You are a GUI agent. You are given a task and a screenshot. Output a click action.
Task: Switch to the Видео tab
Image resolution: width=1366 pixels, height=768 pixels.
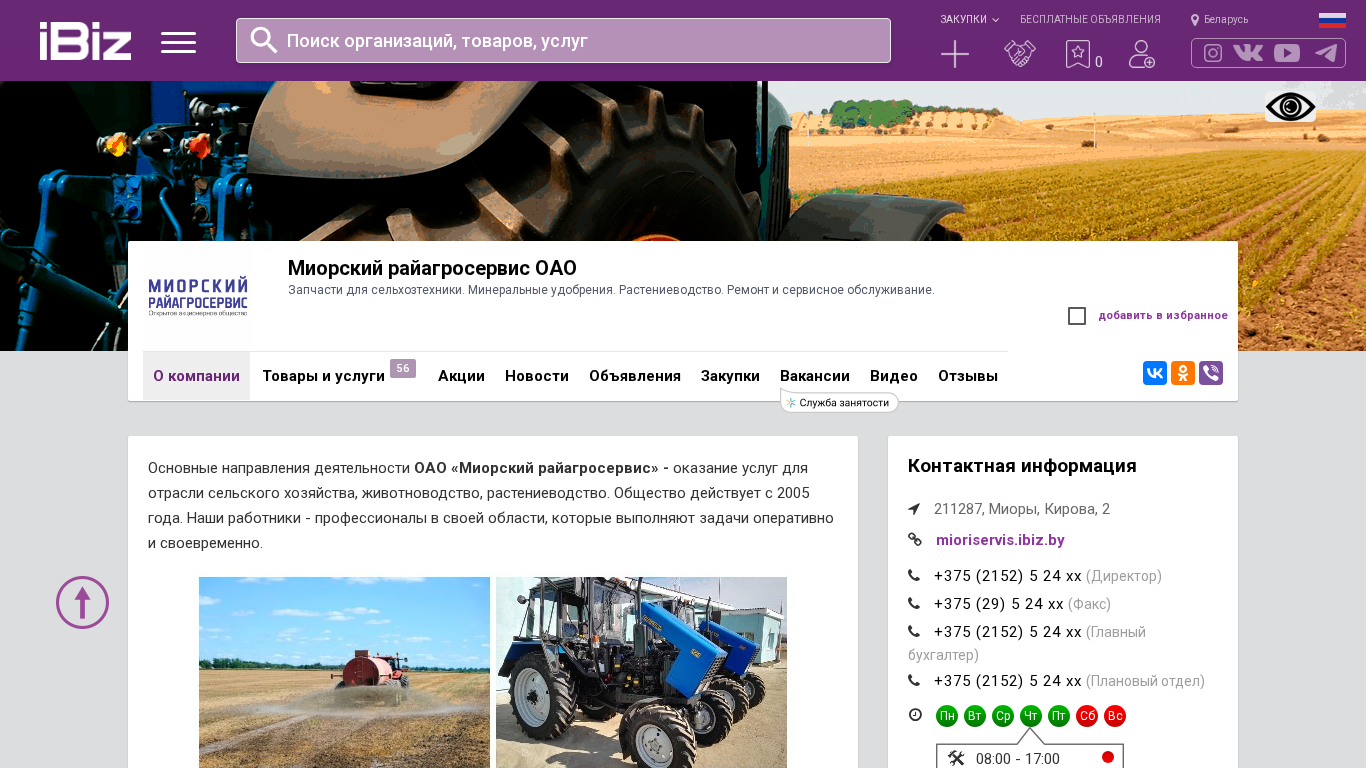click(894, 376)
